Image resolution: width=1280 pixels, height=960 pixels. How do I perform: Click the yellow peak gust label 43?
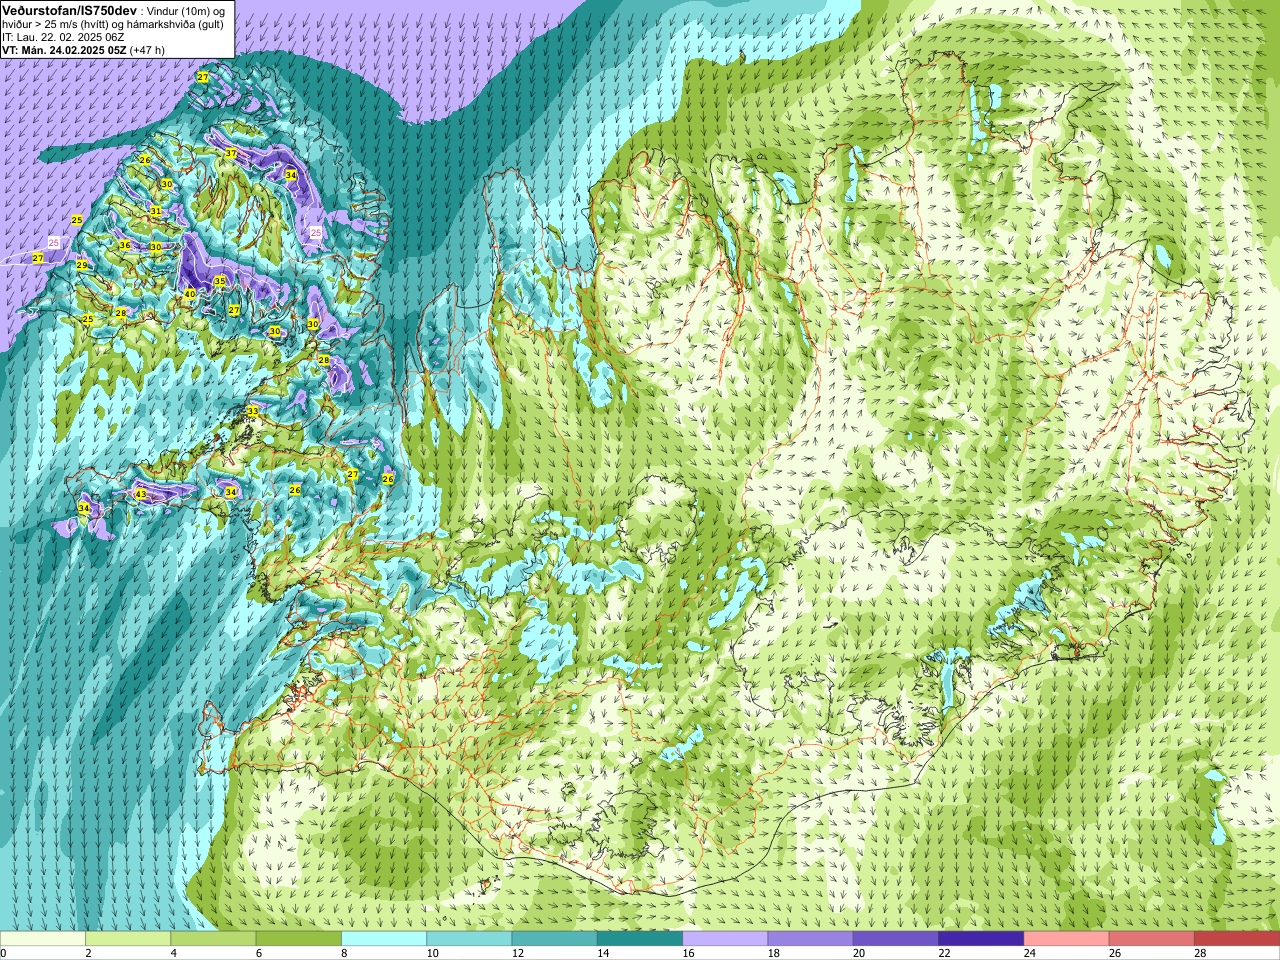[141, 494]
